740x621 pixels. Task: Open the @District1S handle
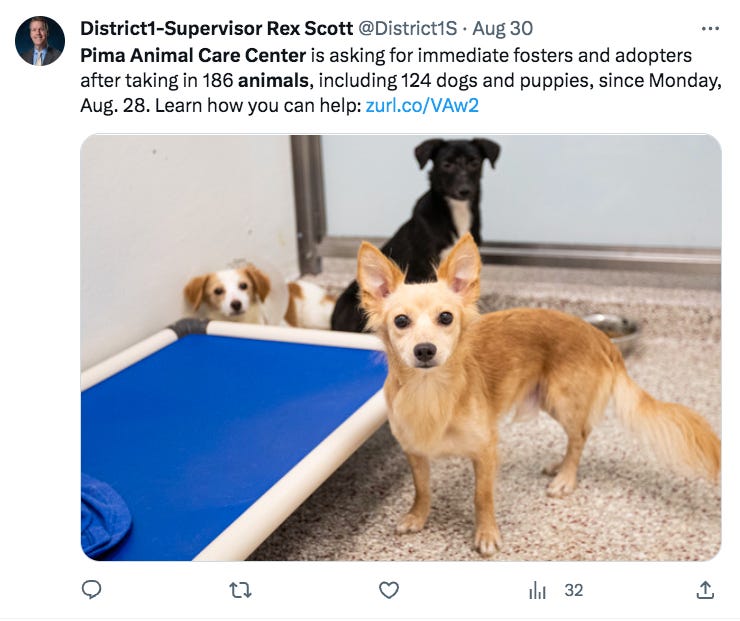point(408,28)
